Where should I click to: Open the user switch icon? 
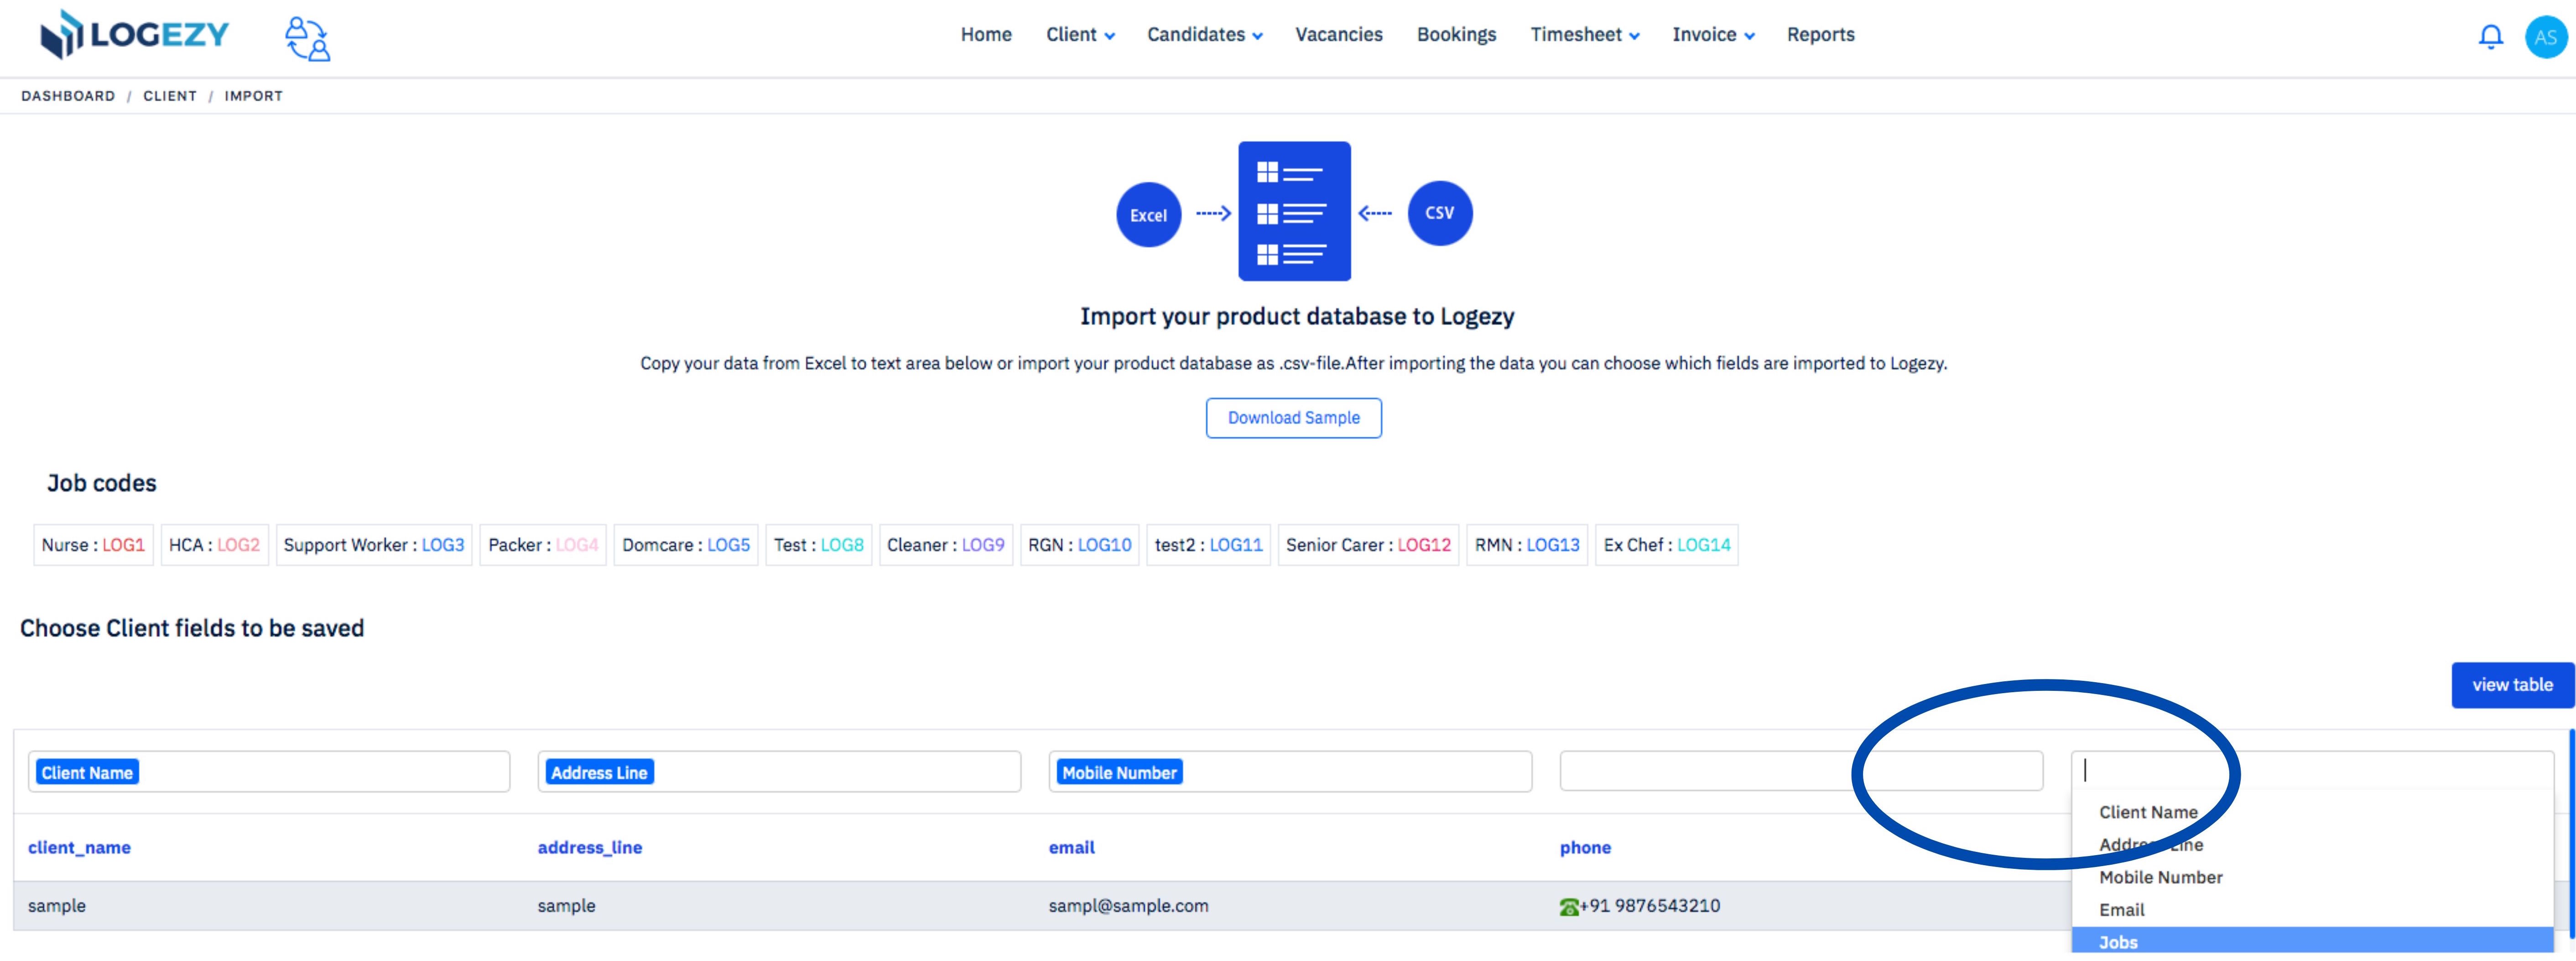[x=307, y=38]
